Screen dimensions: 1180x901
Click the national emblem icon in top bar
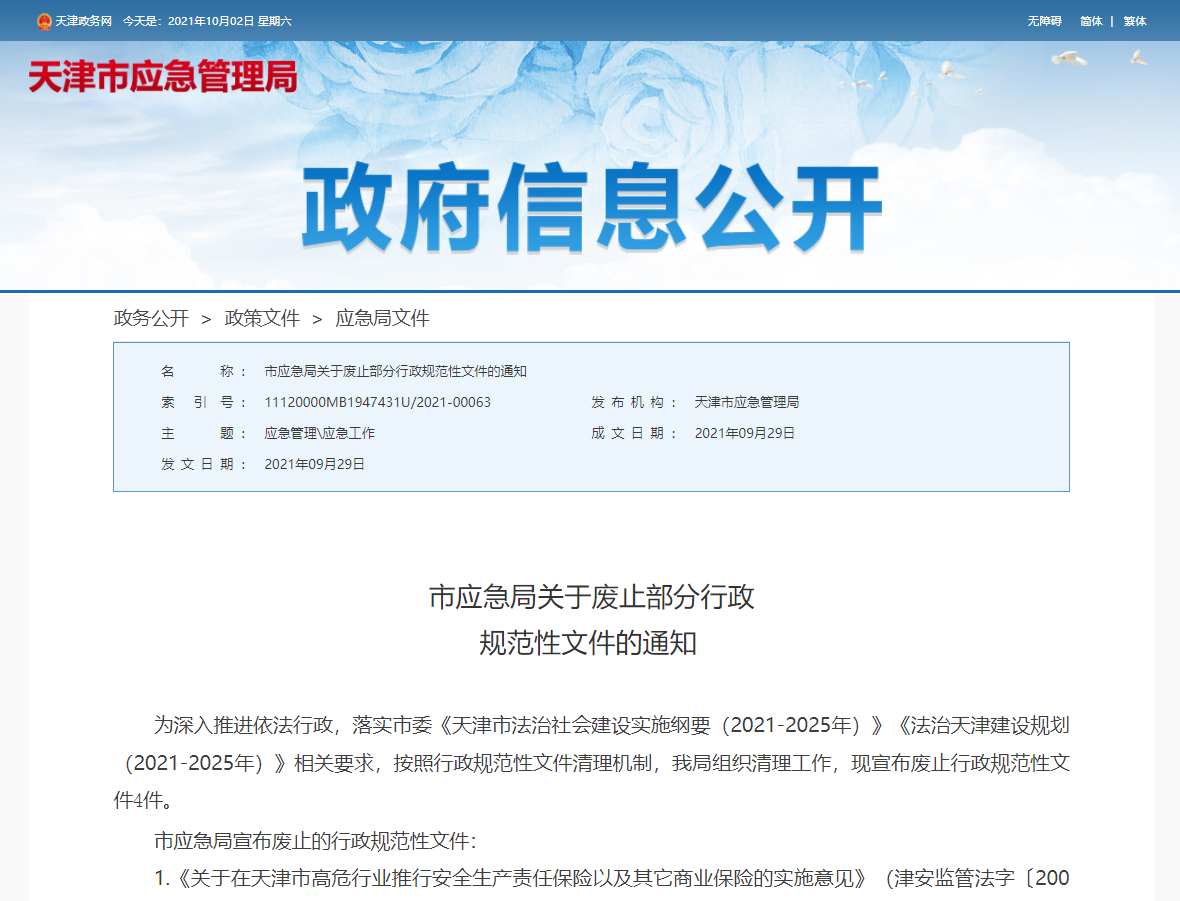[x=43, y=21]
